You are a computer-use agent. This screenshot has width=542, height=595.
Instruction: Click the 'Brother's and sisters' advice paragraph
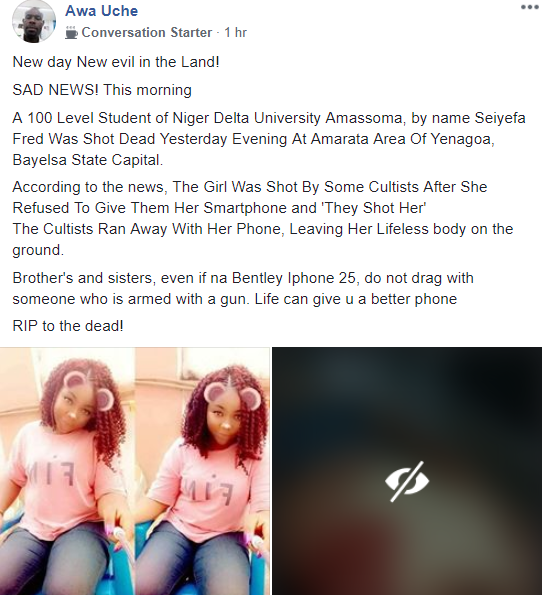pyautogui.click(x=243, y=288)
